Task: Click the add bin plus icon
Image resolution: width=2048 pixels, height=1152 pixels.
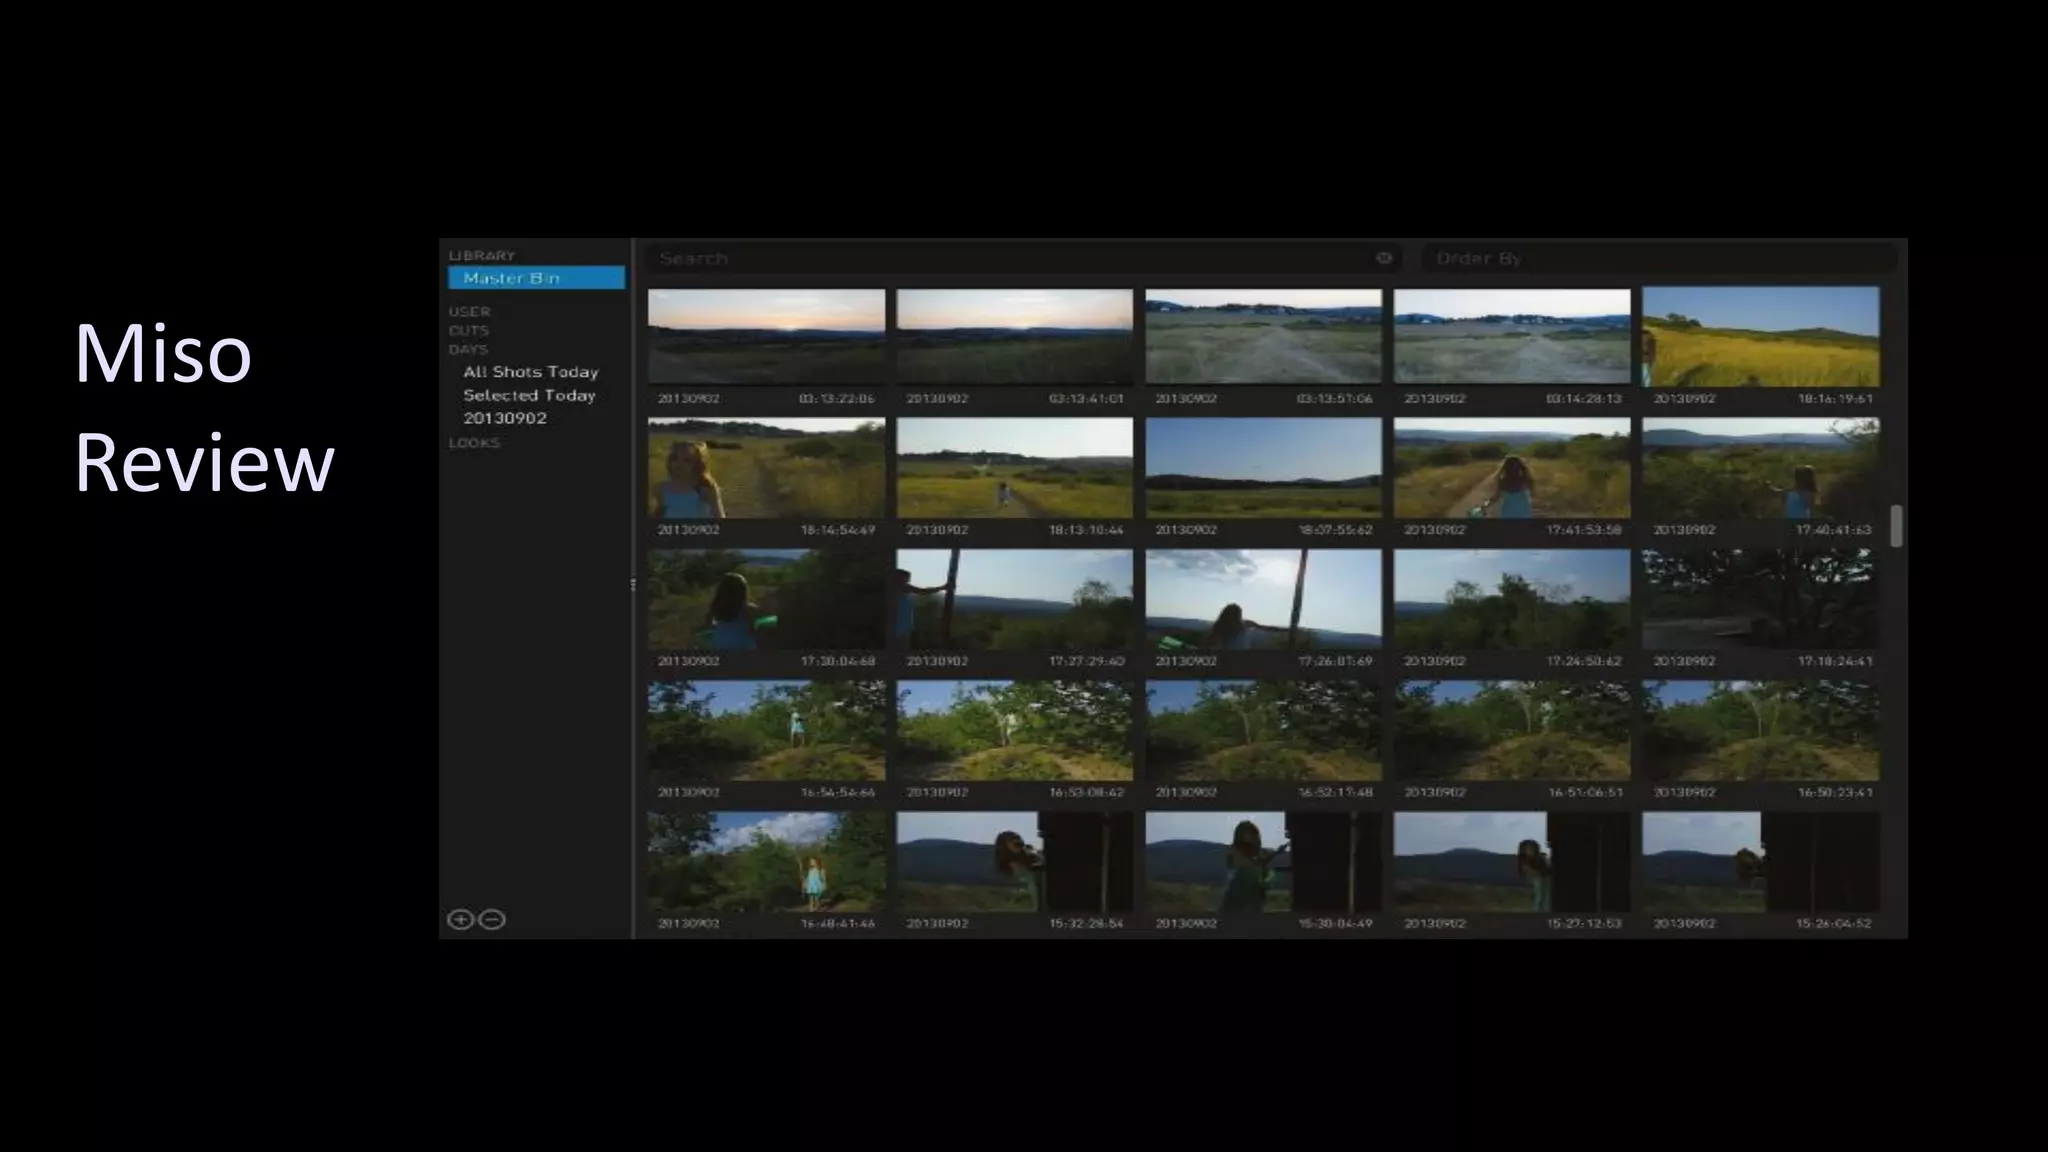Action: (x=460, y=920)
